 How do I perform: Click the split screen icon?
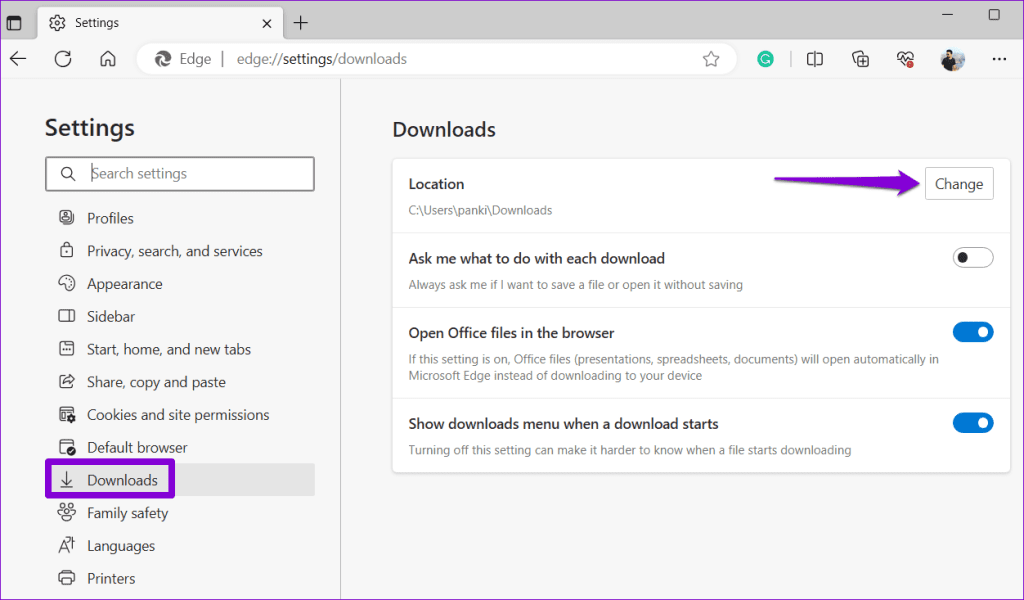click(x=814, y=59)
